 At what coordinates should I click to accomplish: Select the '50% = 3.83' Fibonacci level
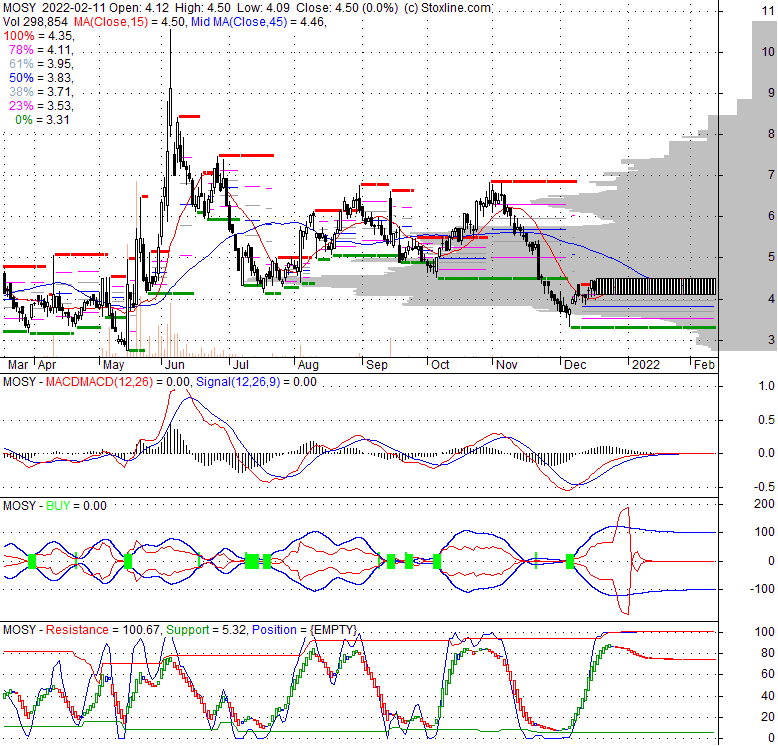click(x=41, y=77)
